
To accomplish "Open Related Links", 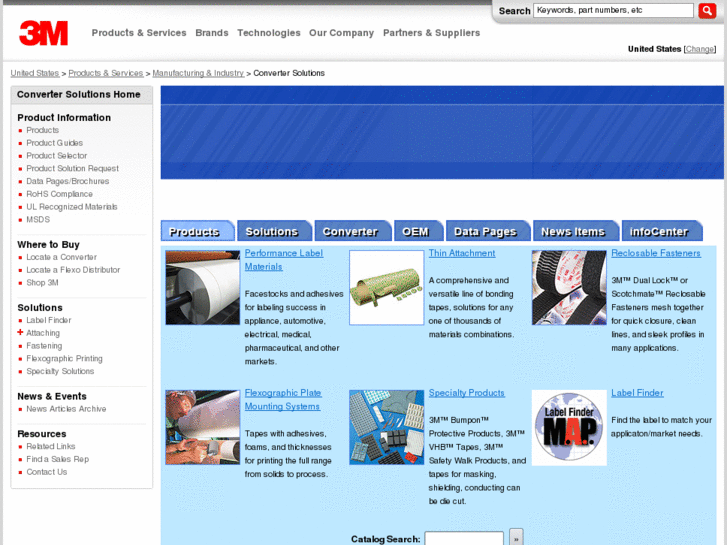I will point(51,446).
